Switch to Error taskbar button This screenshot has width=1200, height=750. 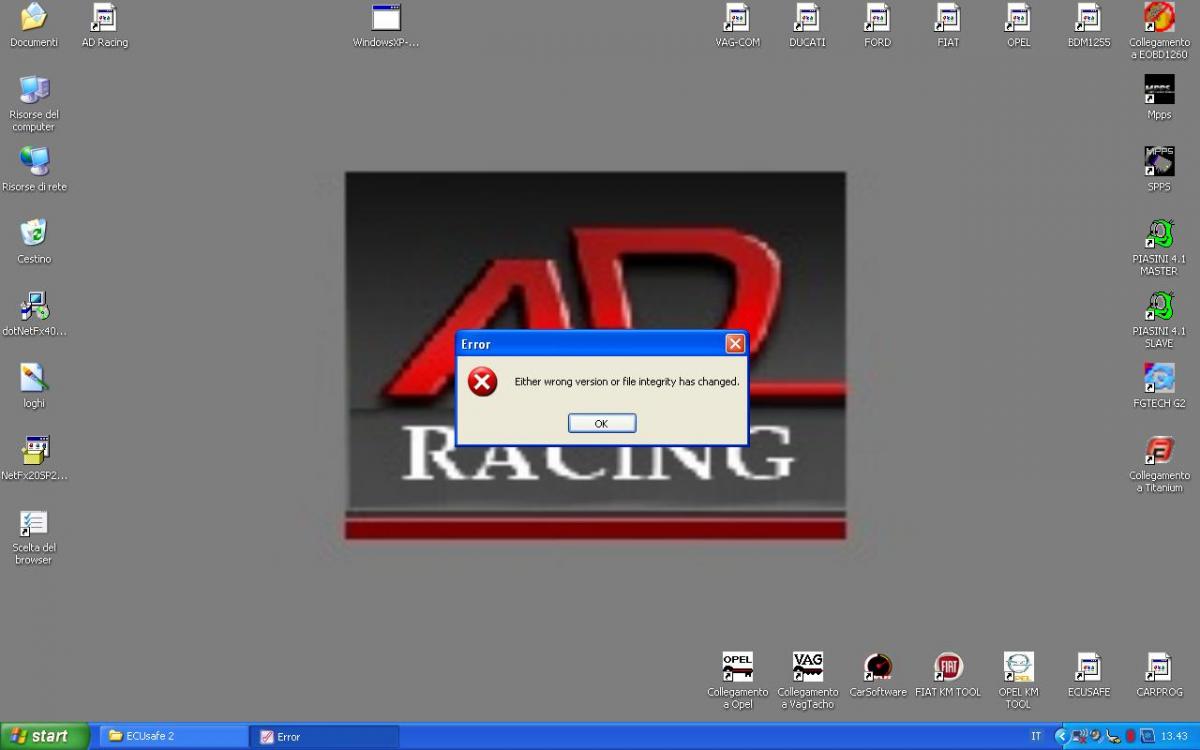coord(324,736)
